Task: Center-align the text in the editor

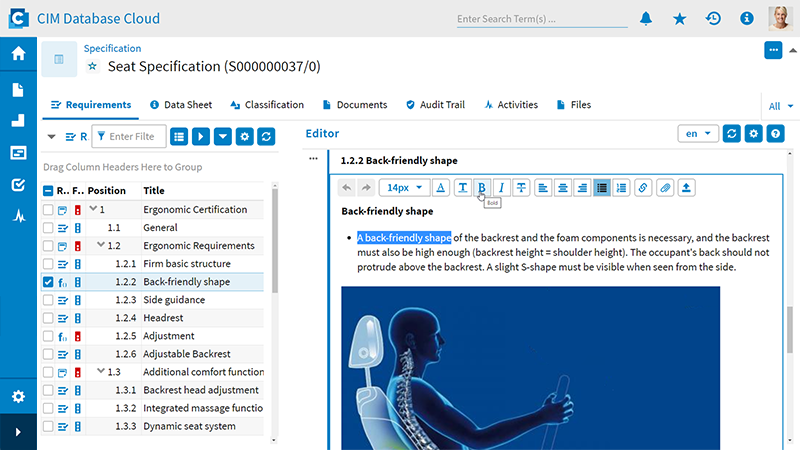Action: click(563, 187)
